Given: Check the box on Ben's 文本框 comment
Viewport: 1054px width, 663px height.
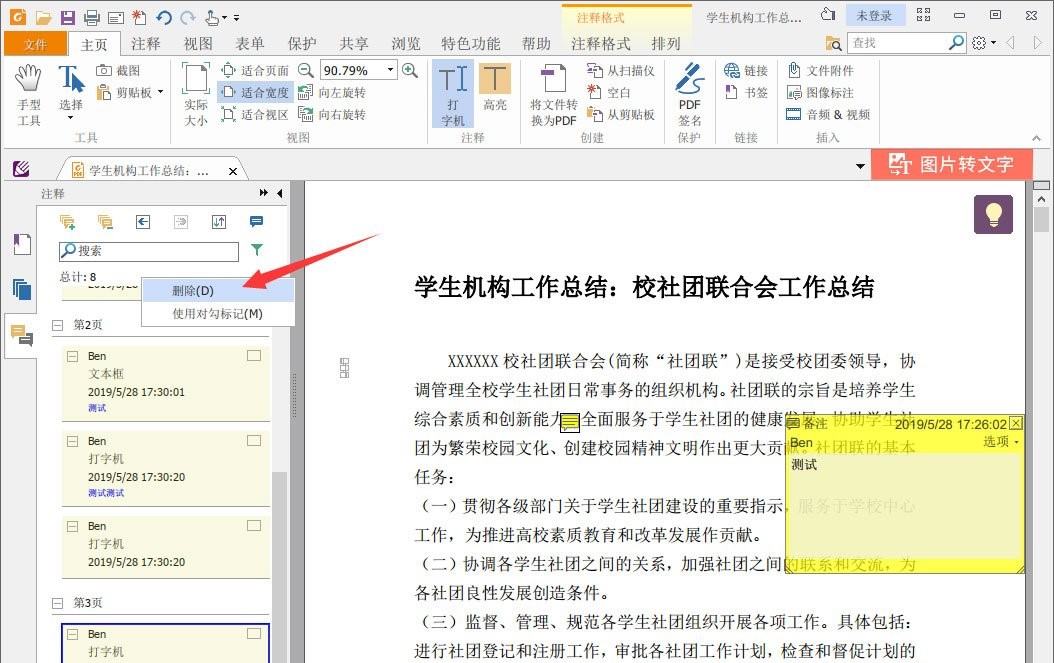Looking at the screenshot, I should pyautogui.click(x=254, y=355).
